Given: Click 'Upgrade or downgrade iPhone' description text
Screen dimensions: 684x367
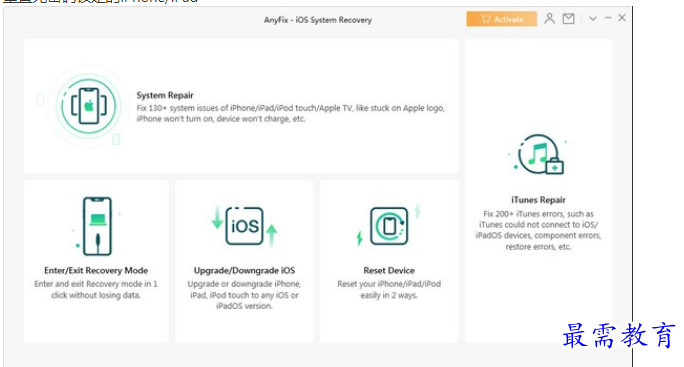Looking at the screenshot, I should point(244,295).
